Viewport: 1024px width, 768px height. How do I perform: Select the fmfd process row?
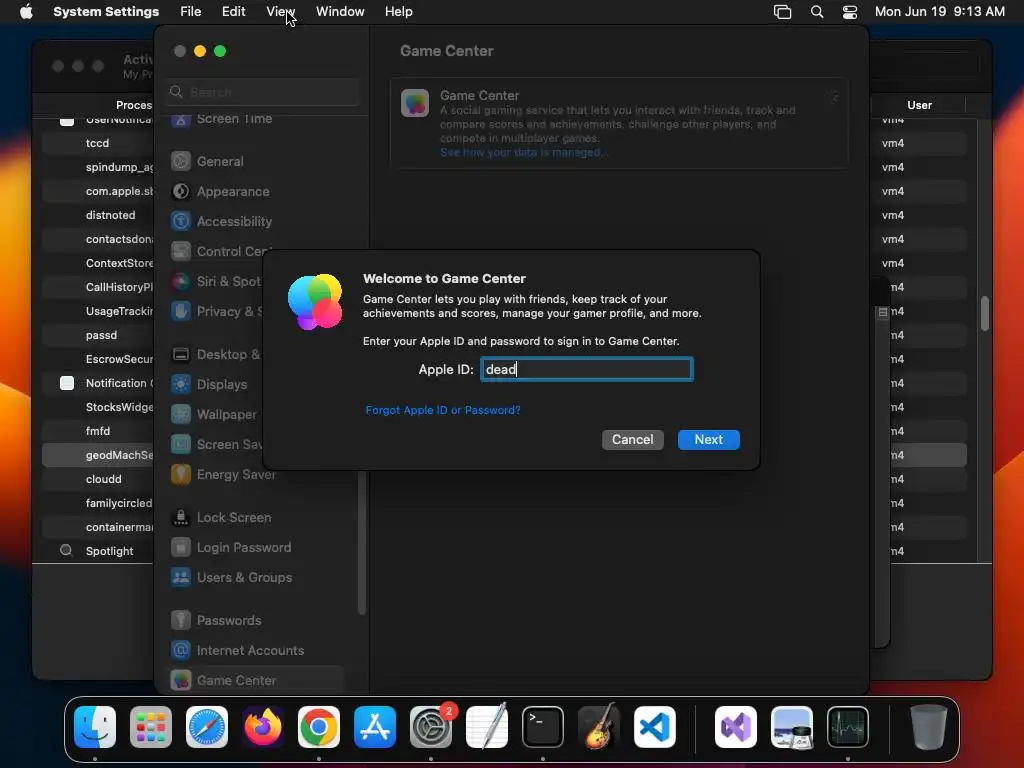click(98, 431)
